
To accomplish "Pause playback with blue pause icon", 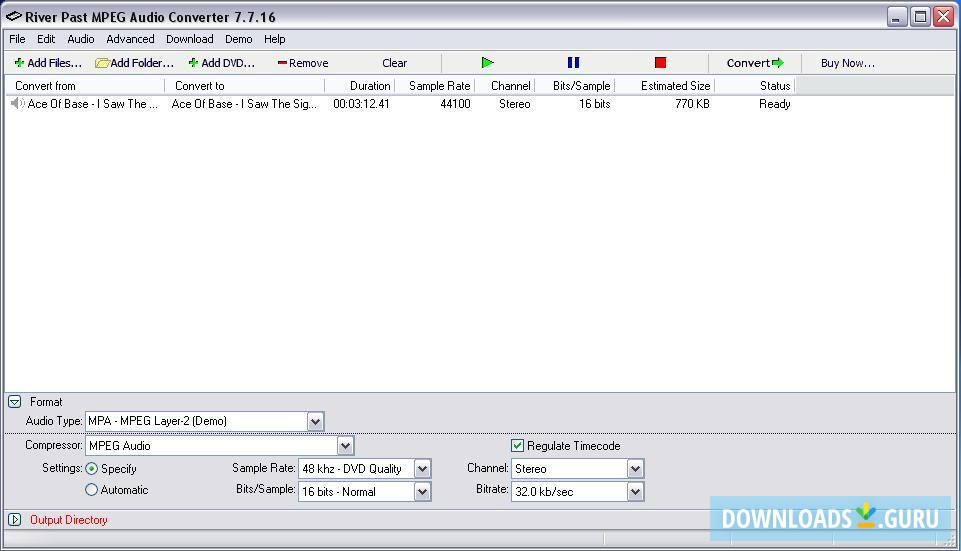I will pyautogui.click(x=573, y=63).
